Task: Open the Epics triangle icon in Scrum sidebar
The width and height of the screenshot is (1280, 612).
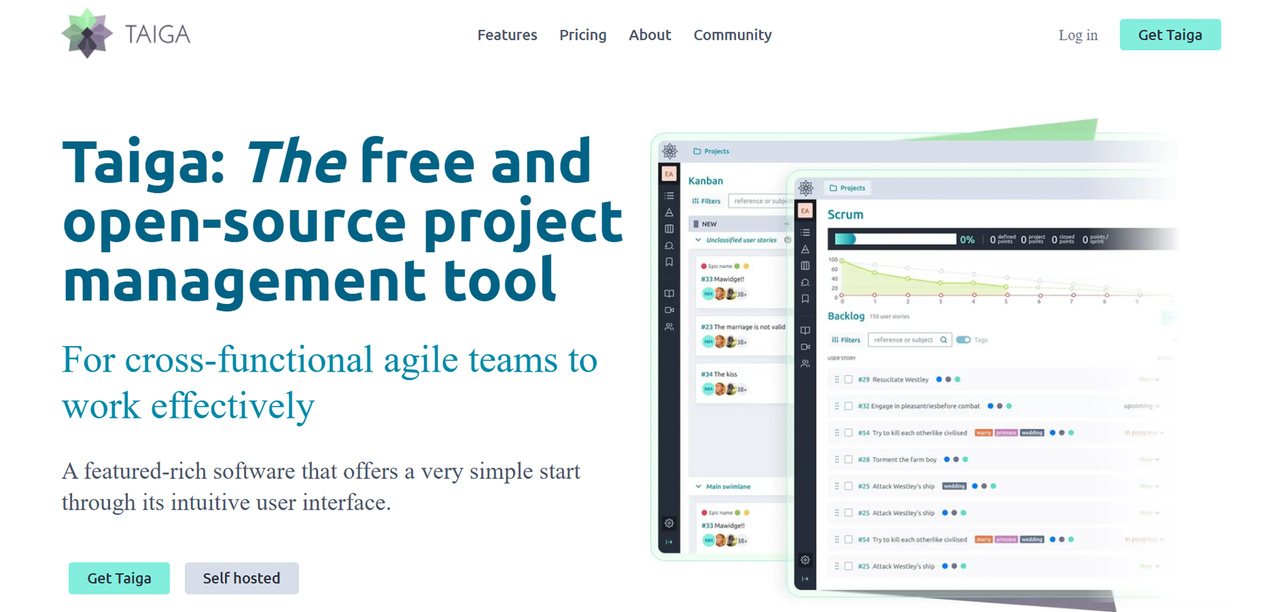Action: [x=805, y=249]
